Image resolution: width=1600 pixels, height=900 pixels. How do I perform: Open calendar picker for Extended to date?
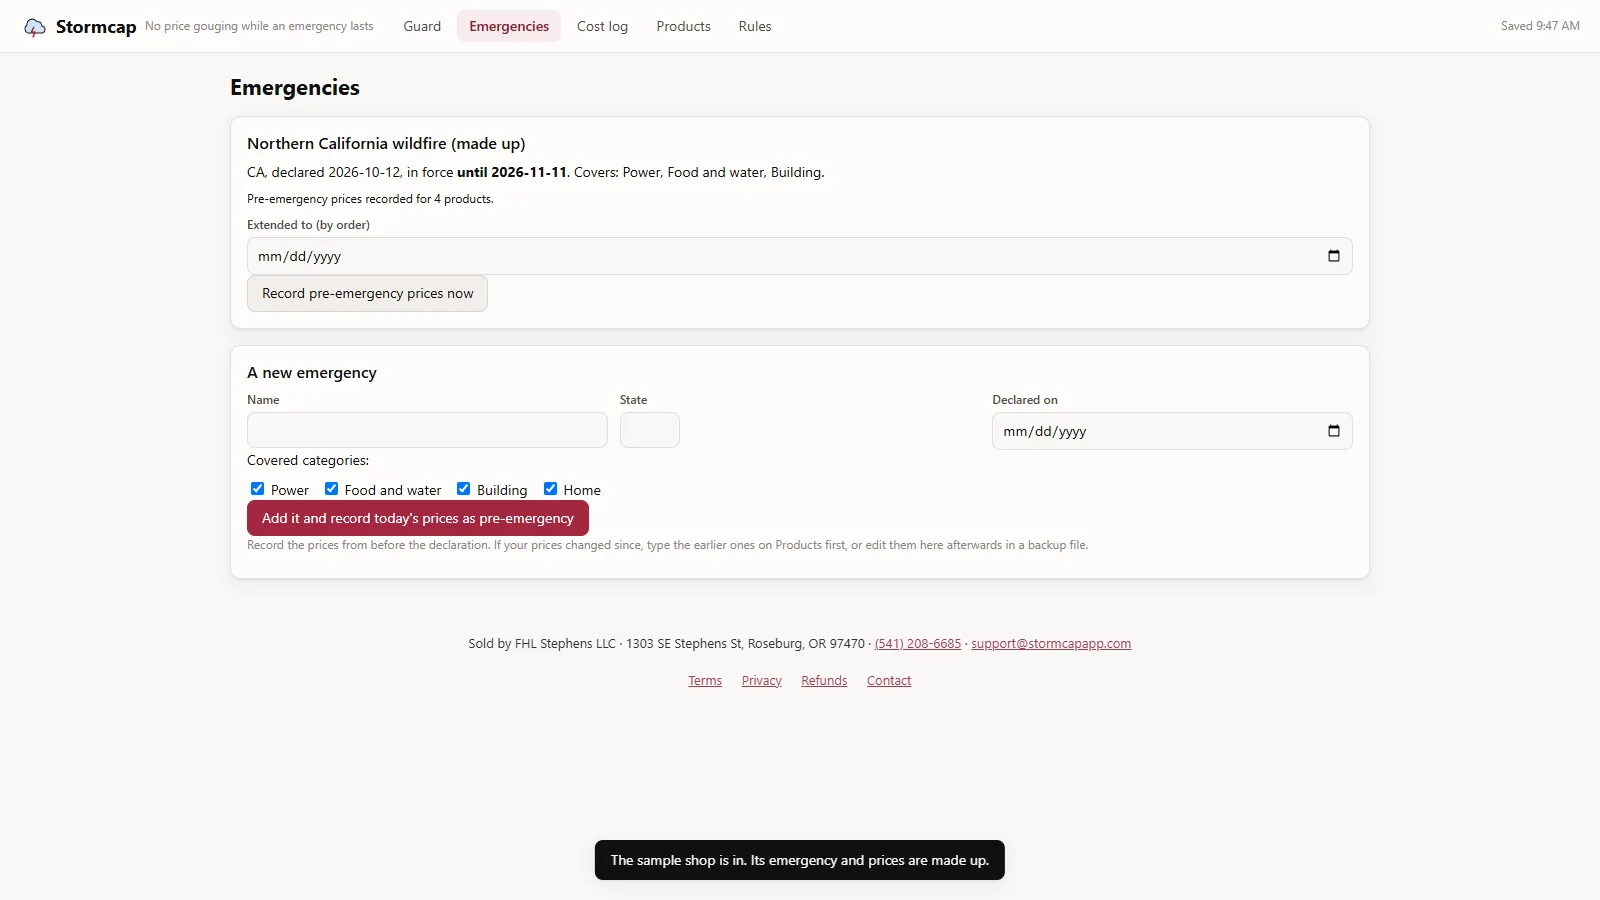click(1333, 256)
